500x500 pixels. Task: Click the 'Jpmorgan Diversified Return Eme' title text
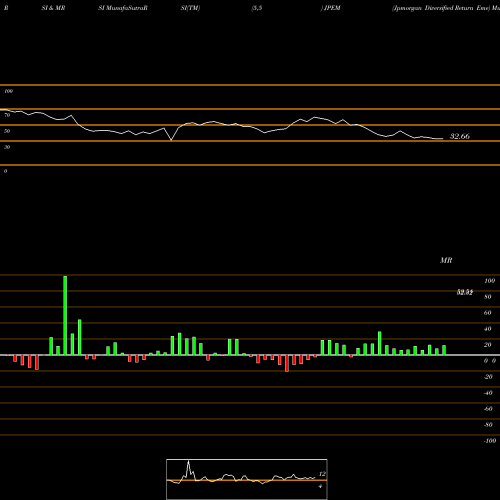tap(441, 8)
